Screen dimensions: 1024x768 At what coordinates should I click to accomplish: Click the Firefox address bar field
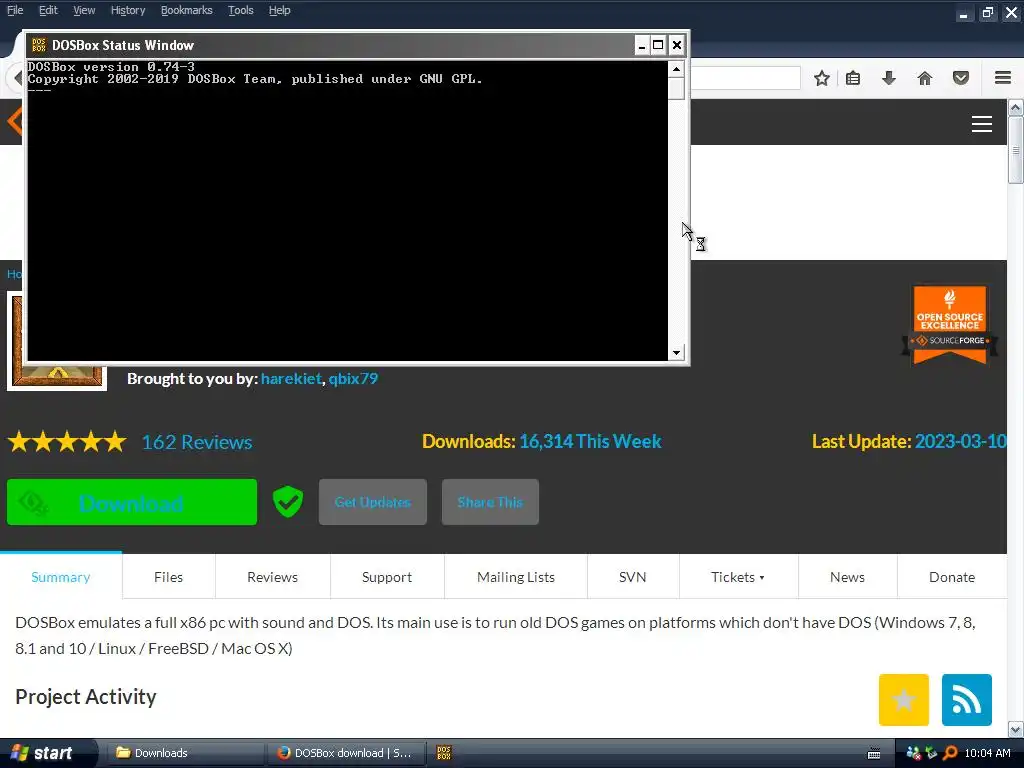745,78
